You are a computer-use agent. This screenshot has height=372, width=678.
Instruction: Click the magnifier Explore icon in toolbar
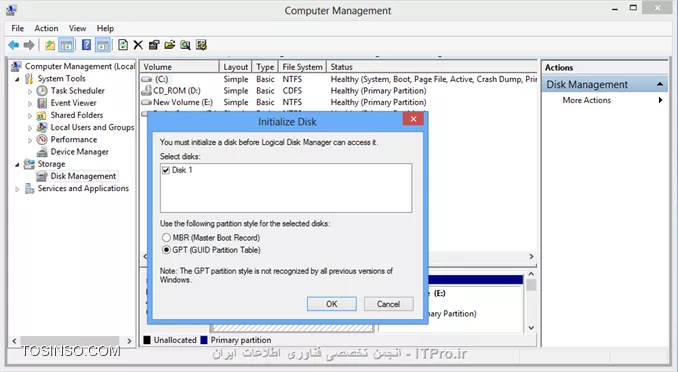point(185,45)
